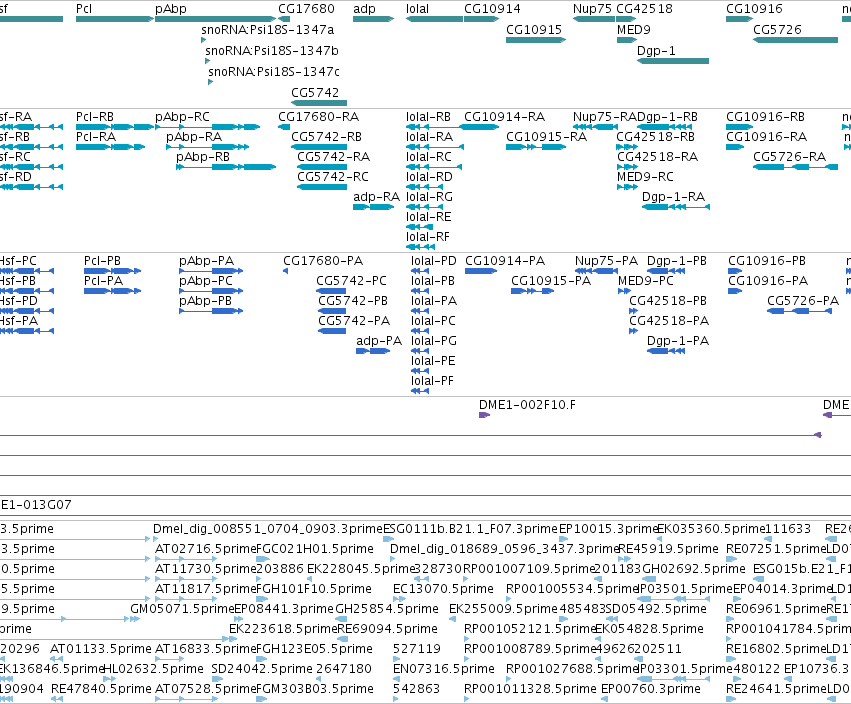Open the adp-RA transcript
This screenshot has width=851, height=704.
point(373,207)
